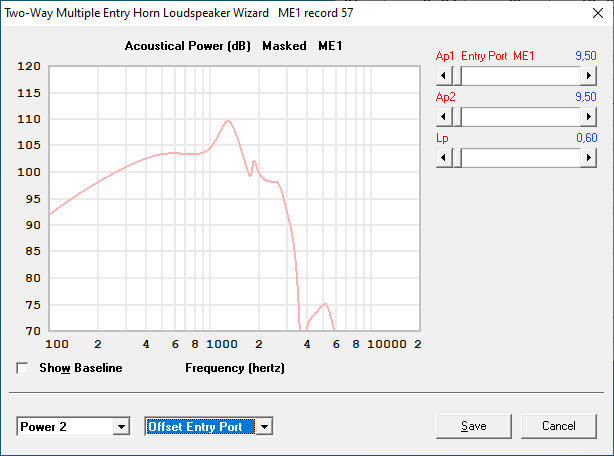614x456 pixels.
Task: Click the Lp label
Action: point(442,138)
